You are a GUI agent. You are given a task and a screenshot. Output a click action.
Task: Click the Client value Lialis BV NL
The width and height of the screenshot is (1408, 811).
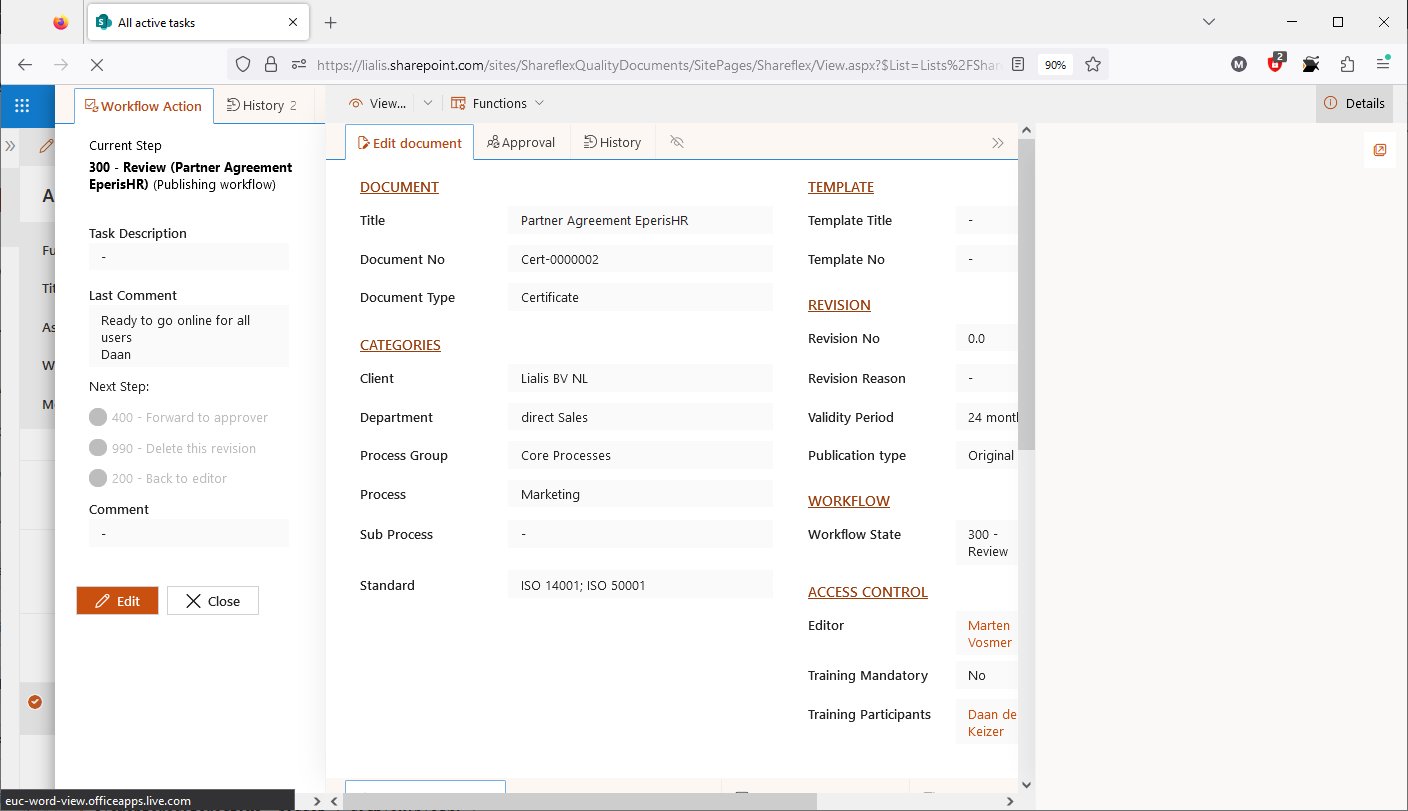tap(640, 378)
